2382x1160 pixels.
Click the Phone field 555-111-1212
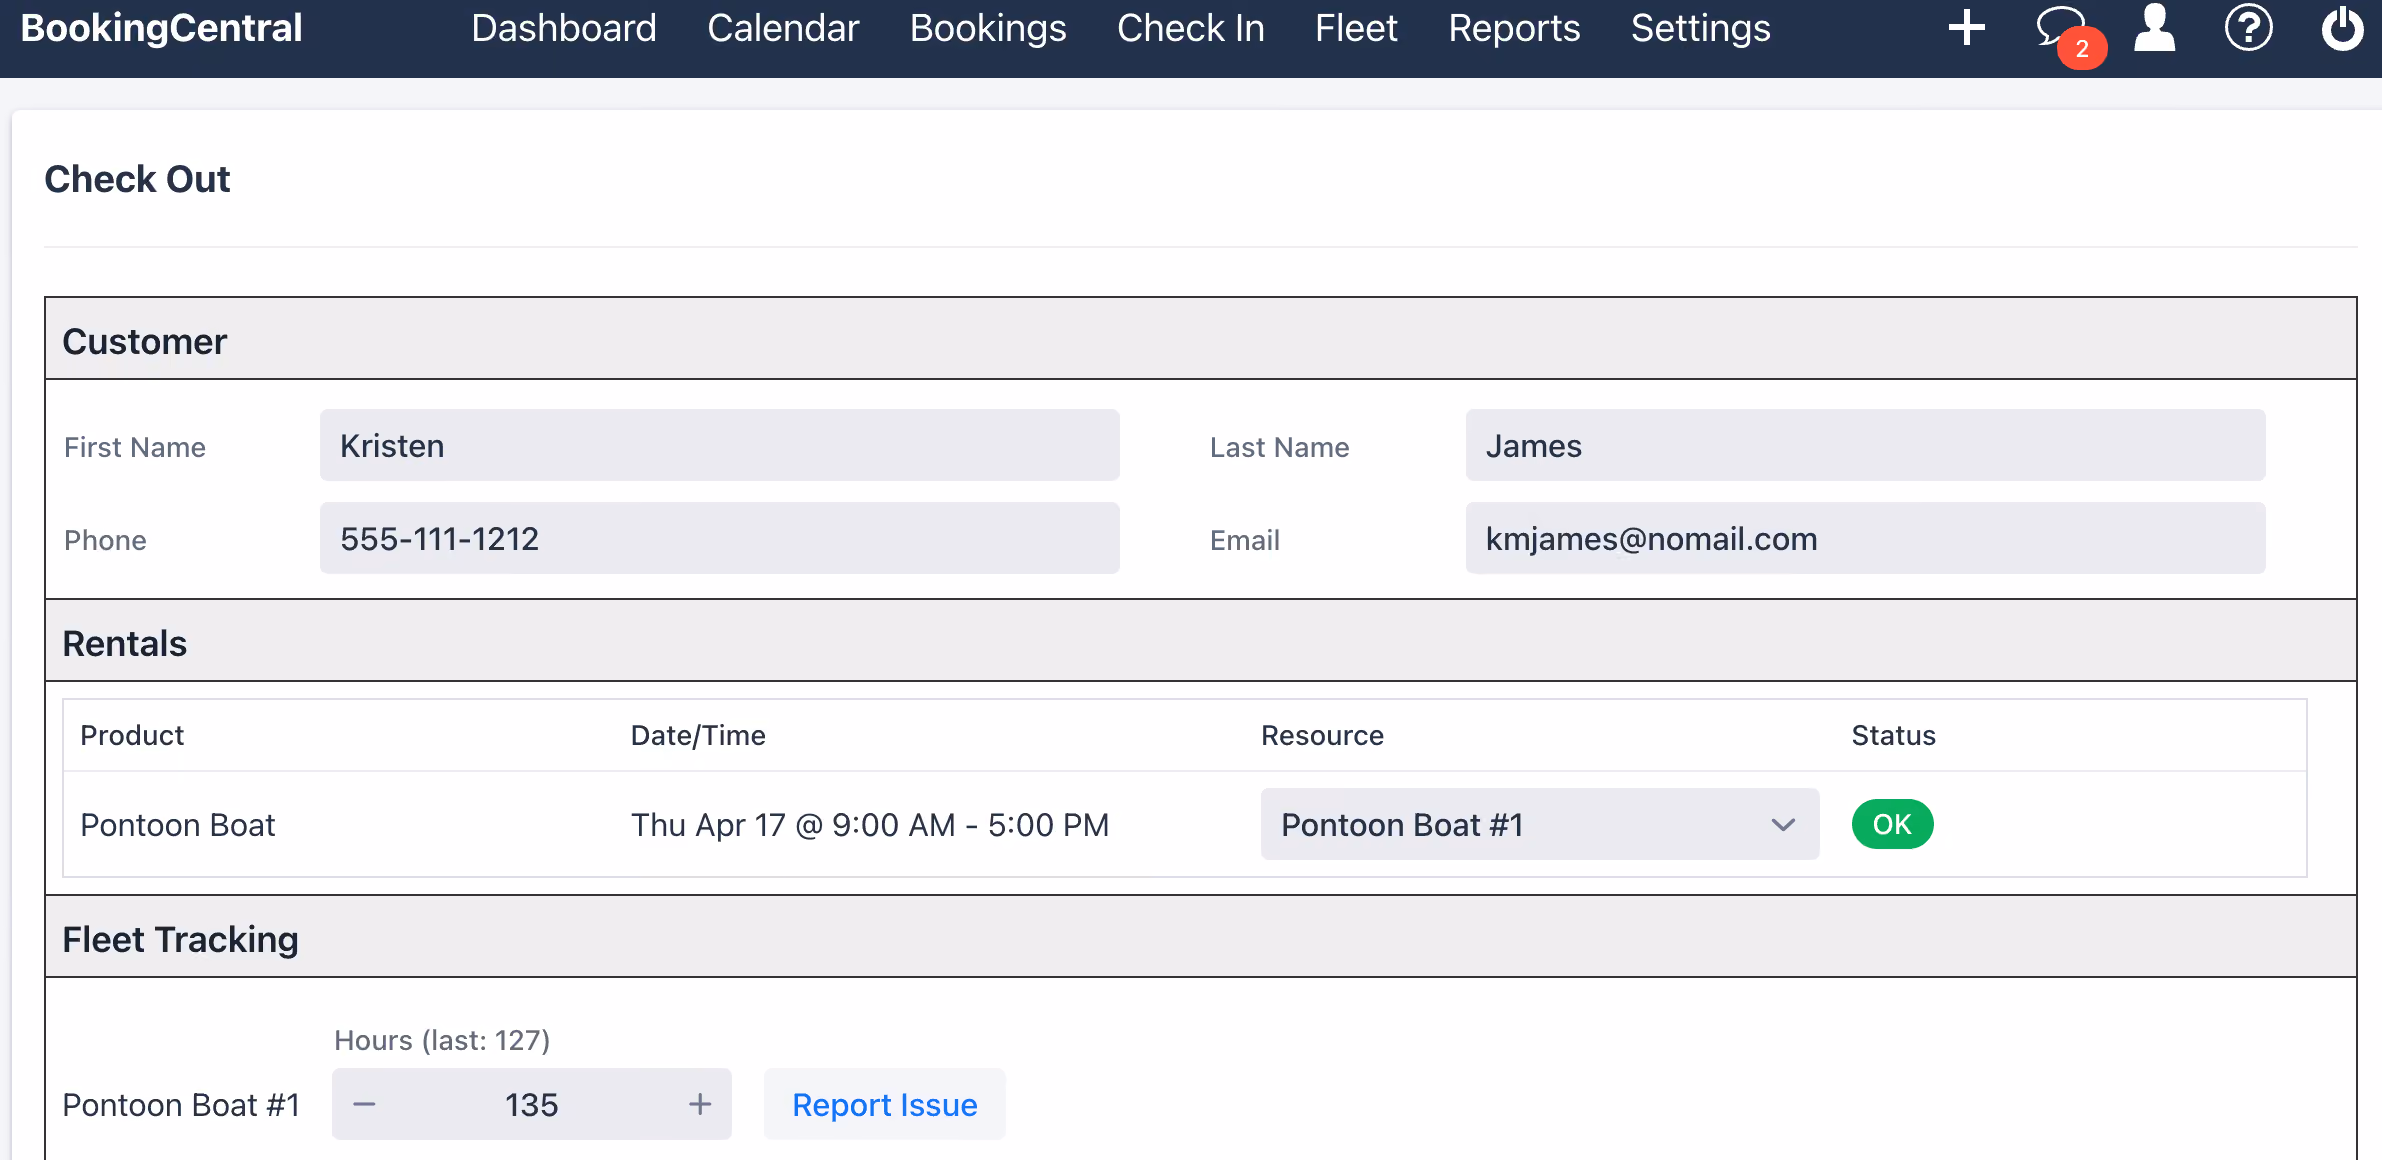(720, 538)
